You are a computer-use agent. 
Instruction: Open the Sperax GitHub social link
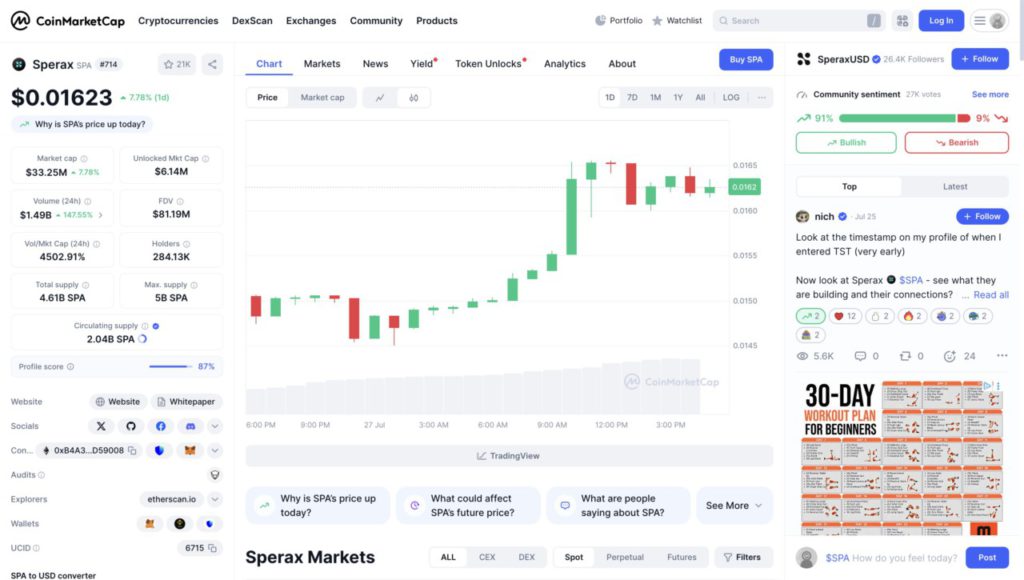(130, 426)
